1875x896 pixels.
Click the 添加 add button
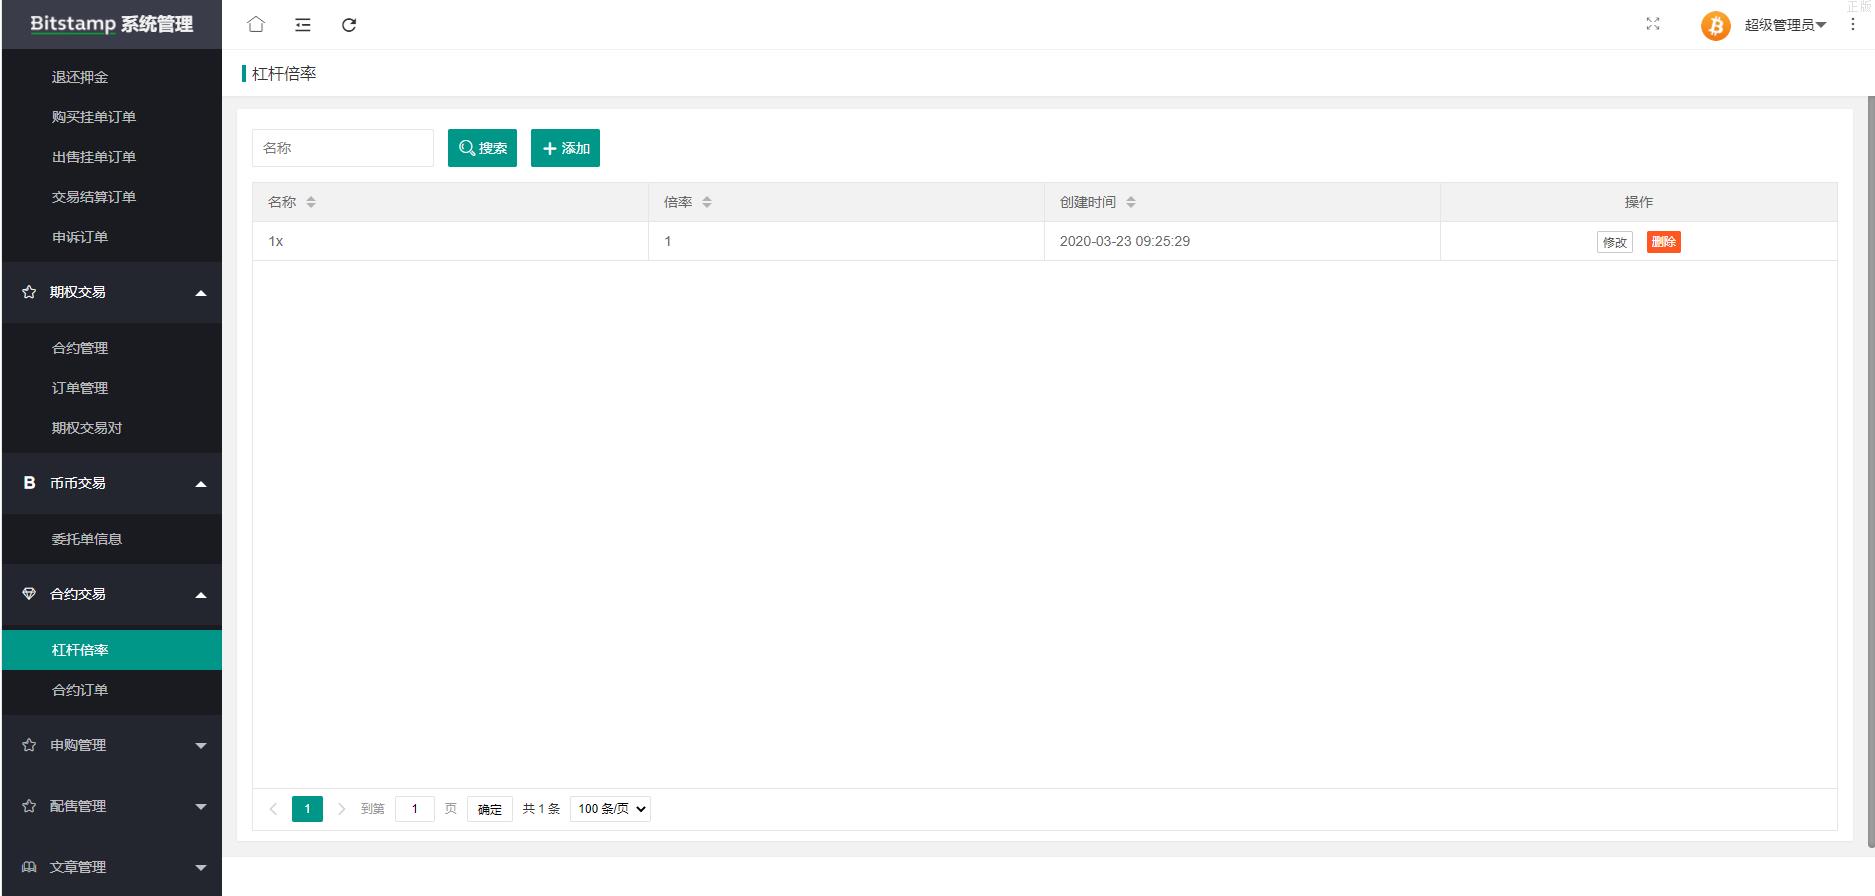[565, 148]
